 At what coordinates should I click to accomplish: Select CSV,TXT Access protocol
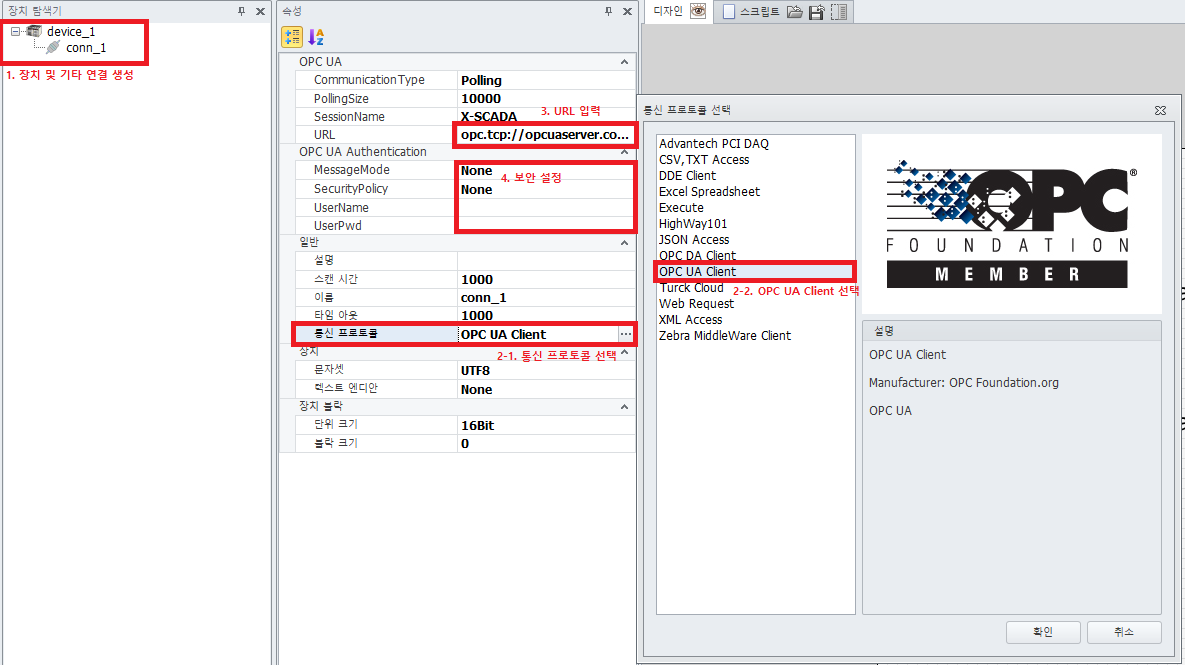(x=704, y=159)
